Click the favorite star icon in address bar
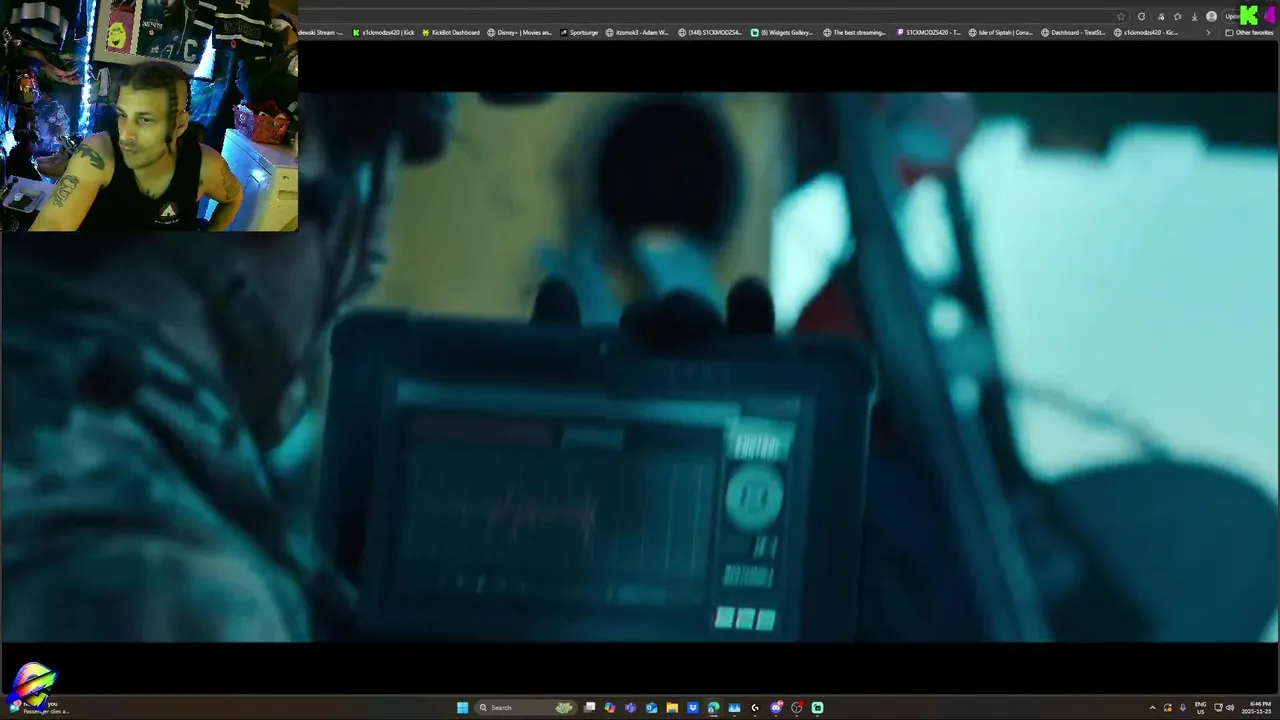This screenshot has width=1280, height=720. click(1121, 17)
